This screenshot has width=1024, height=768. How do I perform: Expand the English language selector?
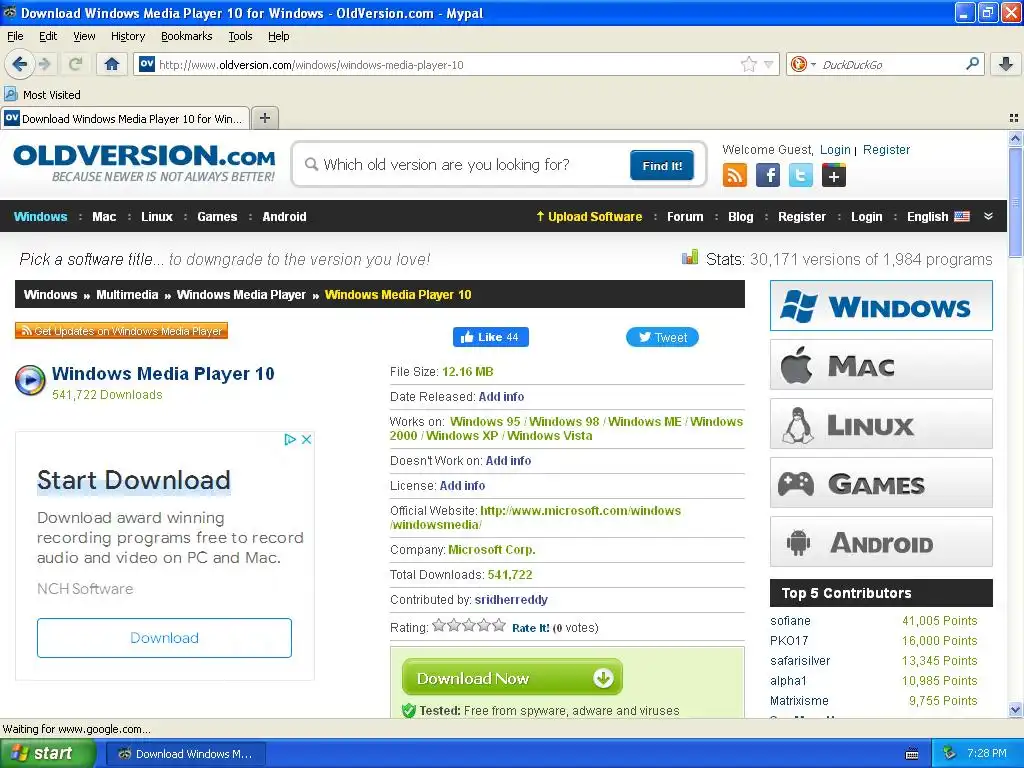pyautogui.click(x=938, y=217)
